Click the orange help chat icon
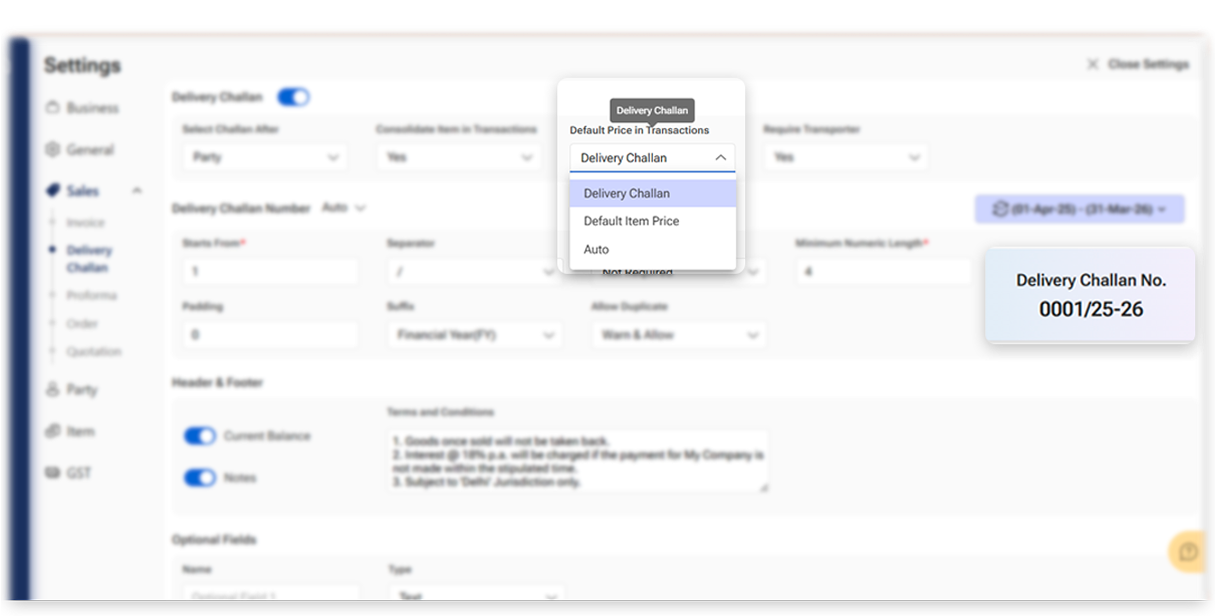The width and height of the screenshot is (1215, 616). (1188, 552)
